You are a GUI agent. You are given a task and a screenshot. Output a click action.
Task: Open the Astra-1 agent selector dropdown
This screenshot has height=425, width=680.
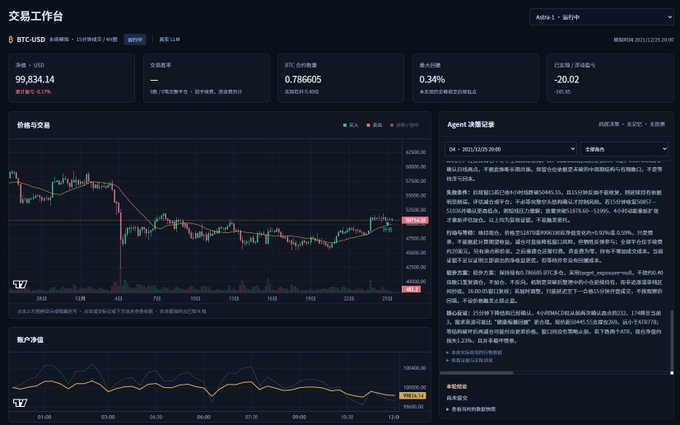602,17
